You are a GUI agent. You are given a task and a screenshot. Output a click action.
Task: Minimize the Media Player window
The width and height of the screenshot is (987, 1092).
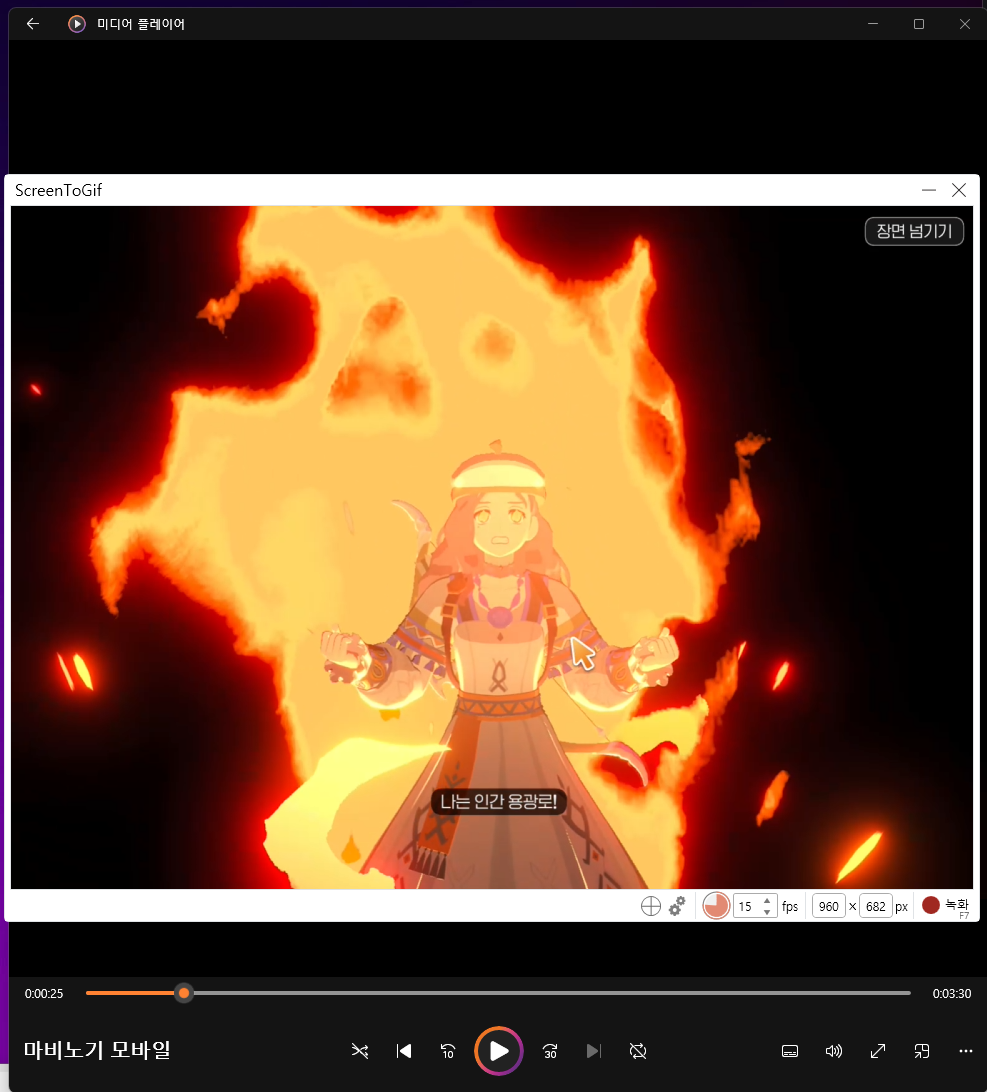873,24
